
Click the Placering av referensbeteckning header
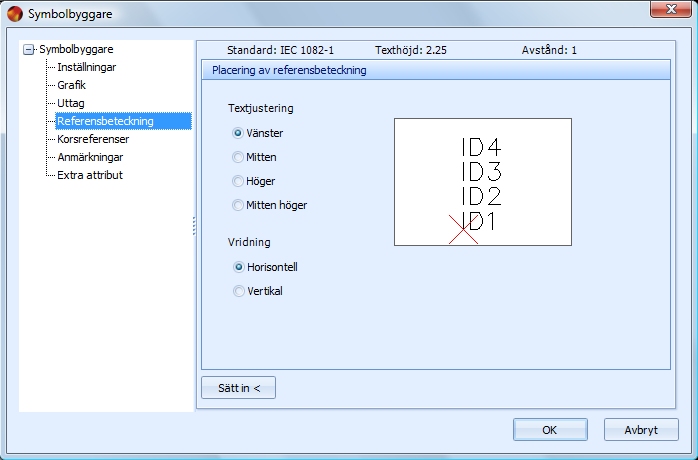click(436, 70)
